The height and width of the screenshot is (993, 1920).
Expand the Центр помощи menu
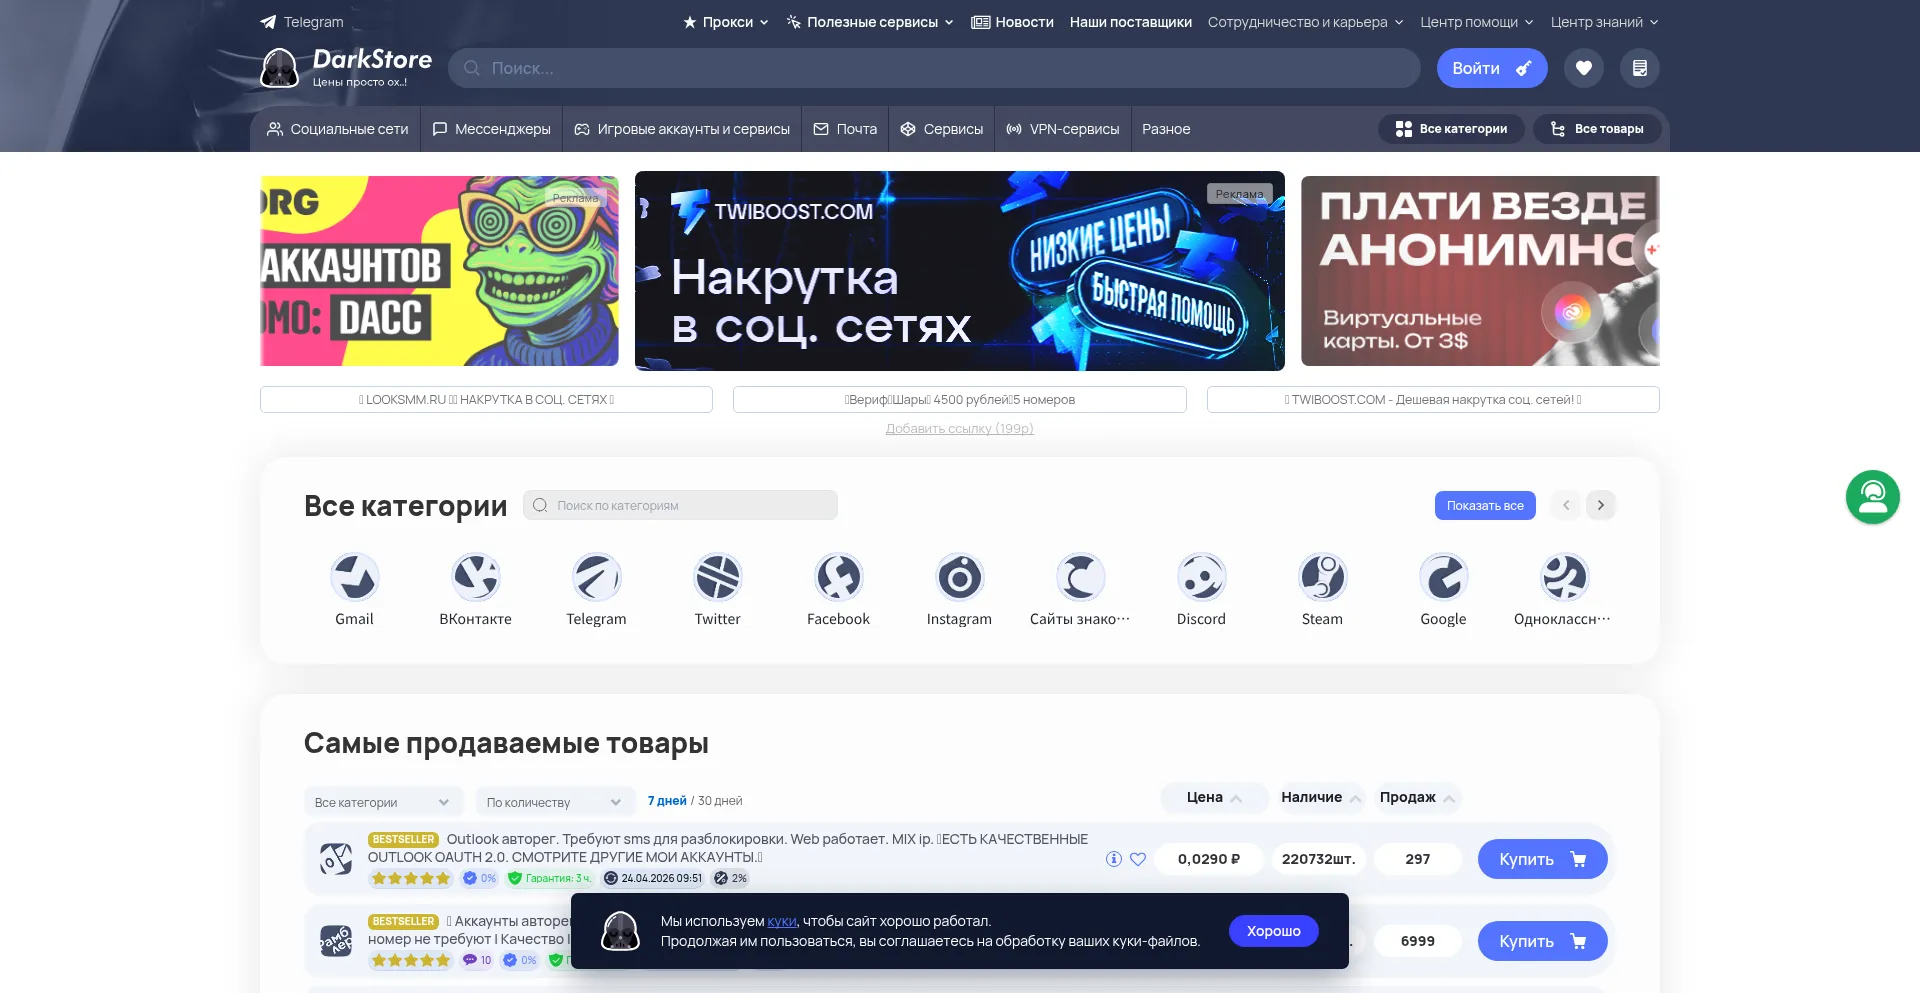1477,22
